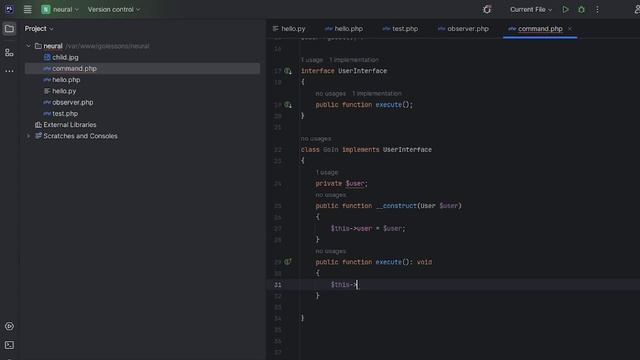Click the class name GoIn in editor

click(x=331, y=150)
